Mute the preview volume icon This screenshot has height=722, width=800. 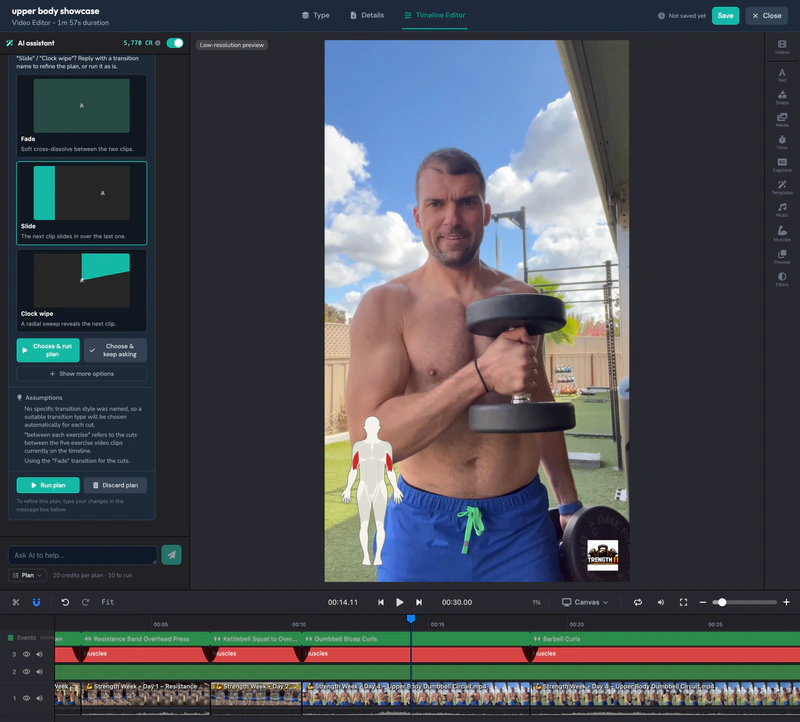(661, 602)
